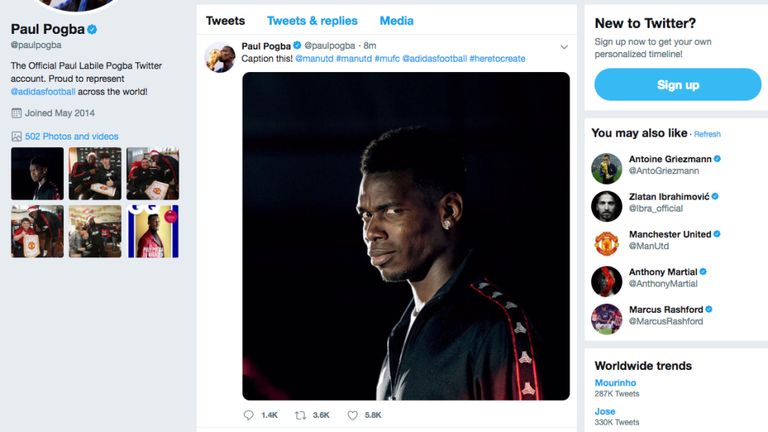Open Zlatan Ibrahimović's profile avatar
This screenshot has width=768, height=432.
point(606,205)
